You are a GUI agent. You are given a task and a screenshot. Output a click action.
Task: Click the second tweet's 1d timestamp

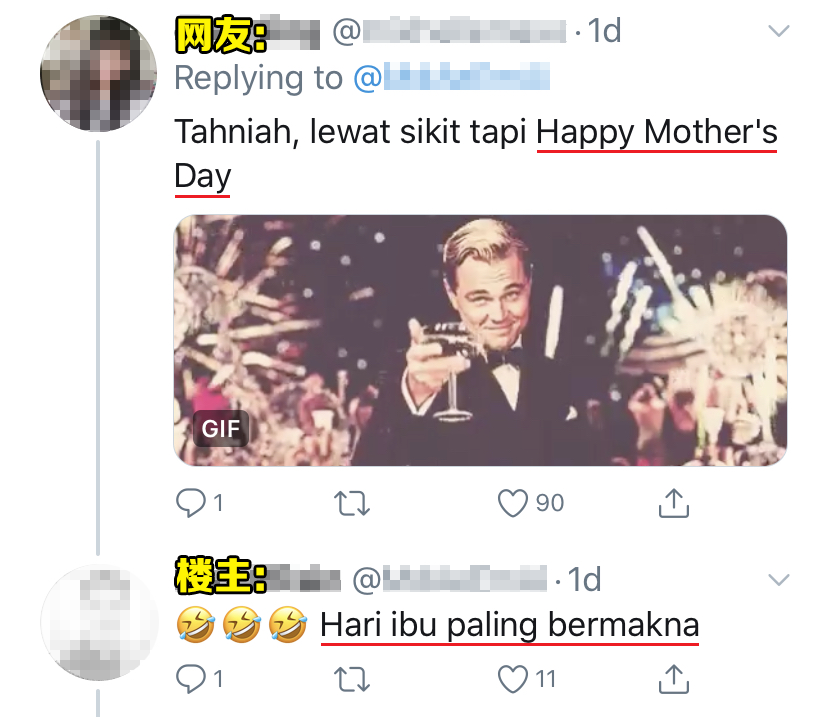tap(584, 579)
